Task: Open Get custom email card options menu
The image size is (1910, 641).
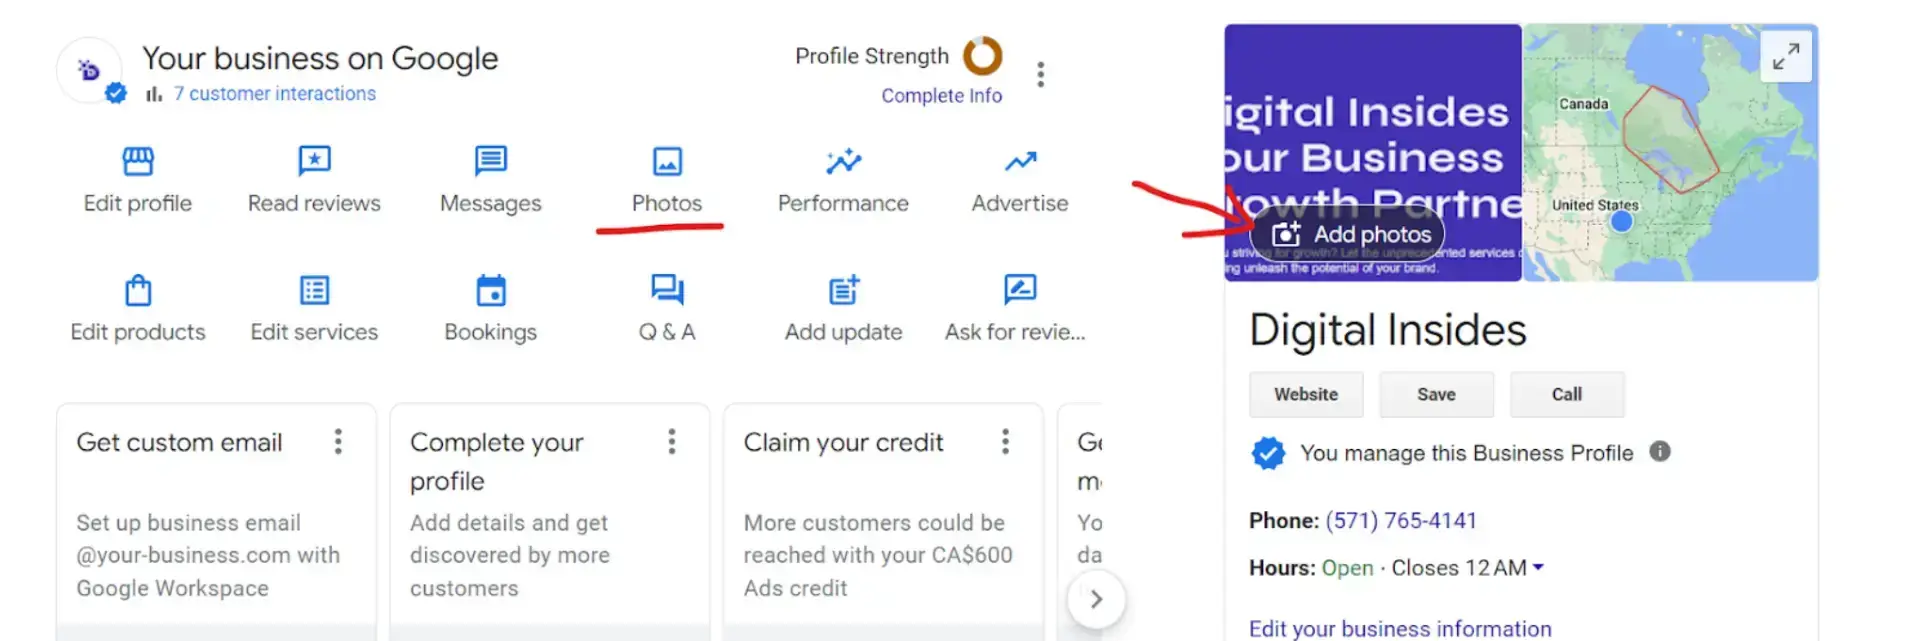Action: 339,442
